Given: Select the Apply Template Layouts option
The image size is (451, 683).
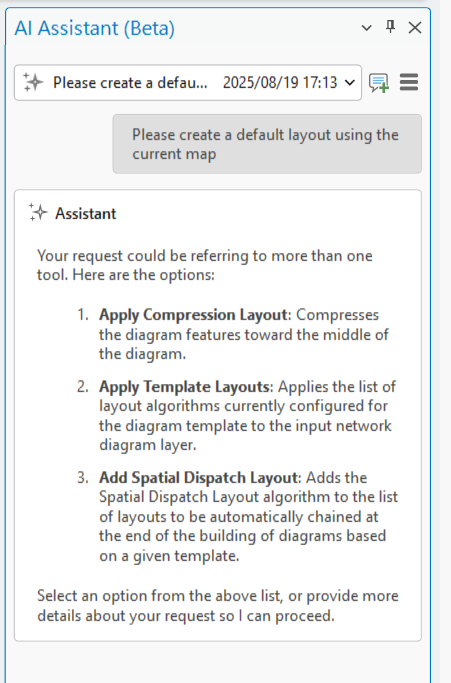Looking at the screenshot, I should coord(184,386).
